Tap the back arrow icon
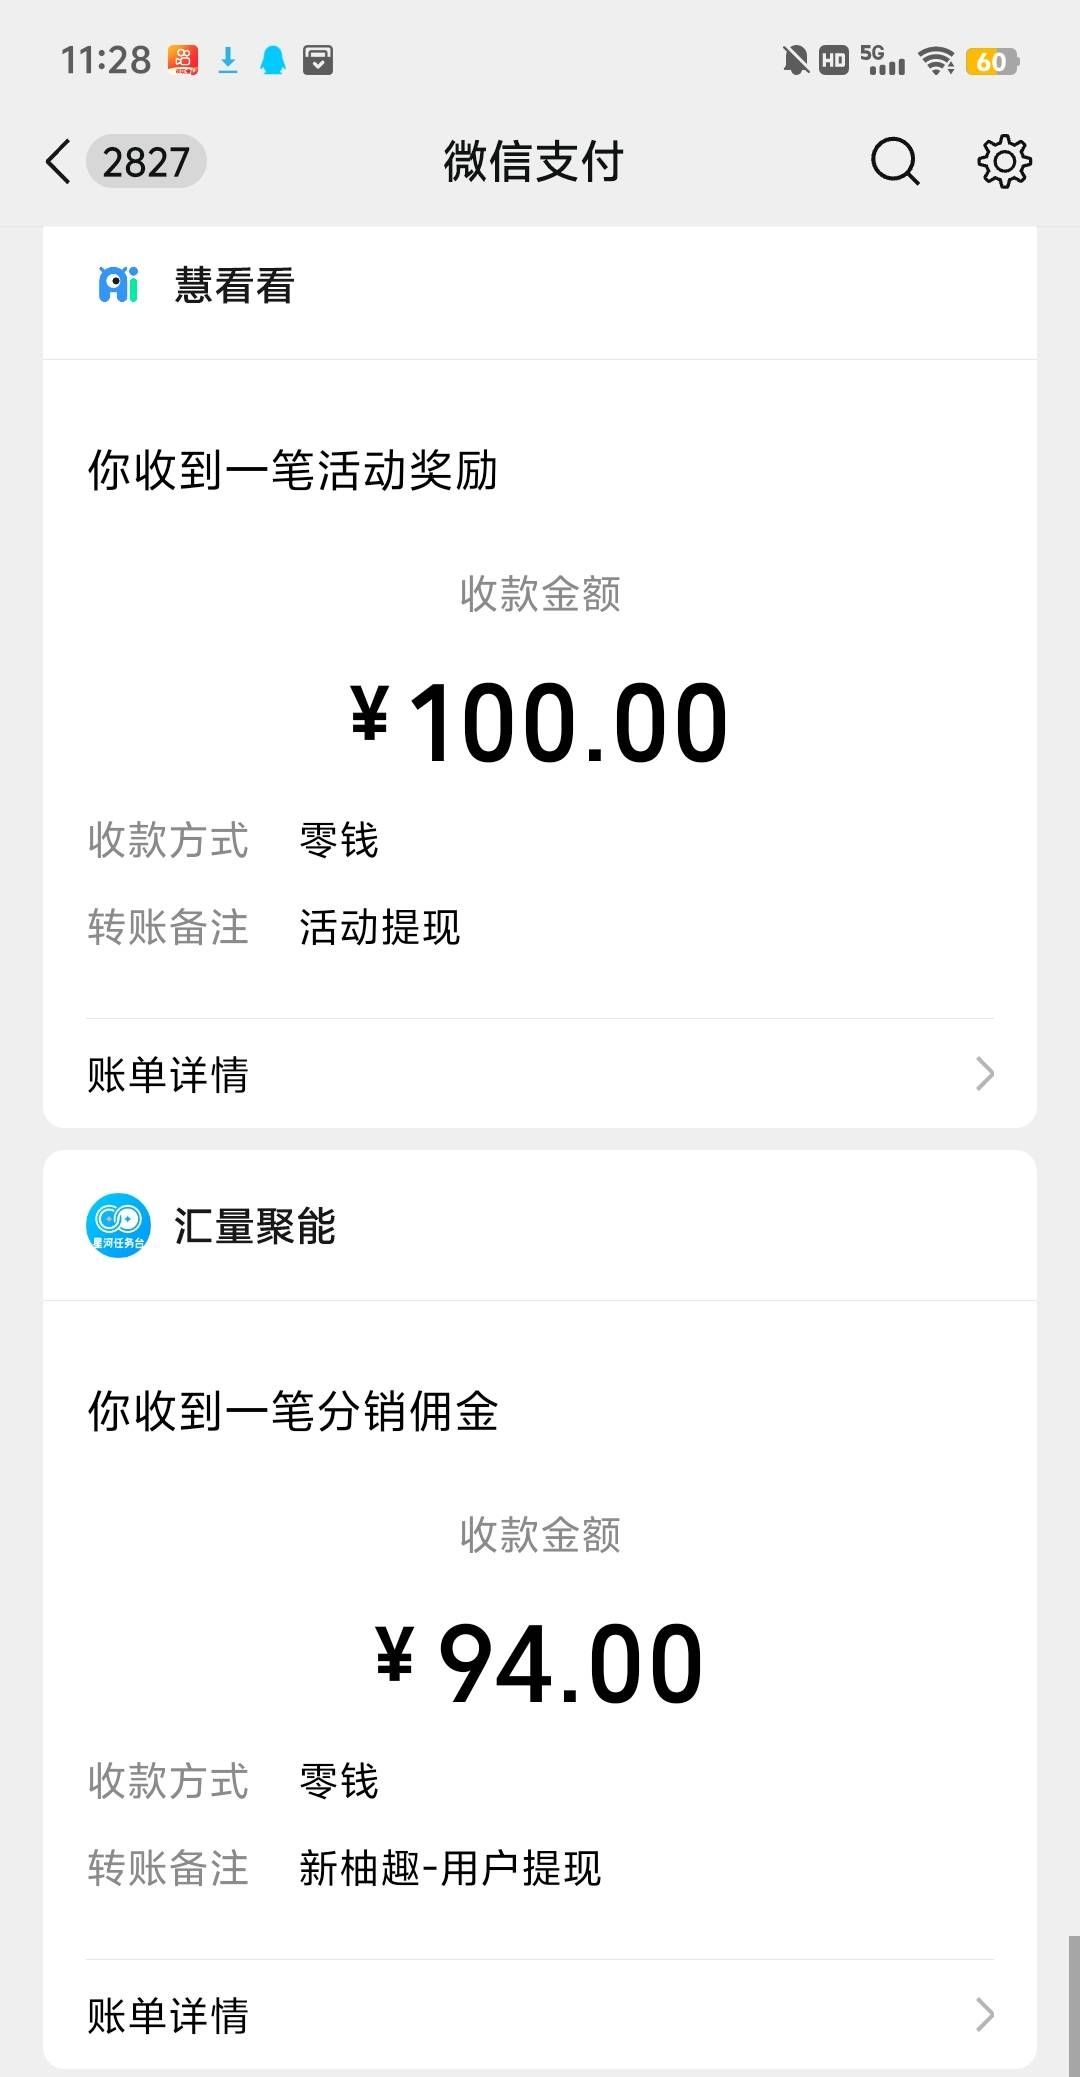The image size is (1080, 2077). coord(59,162)
